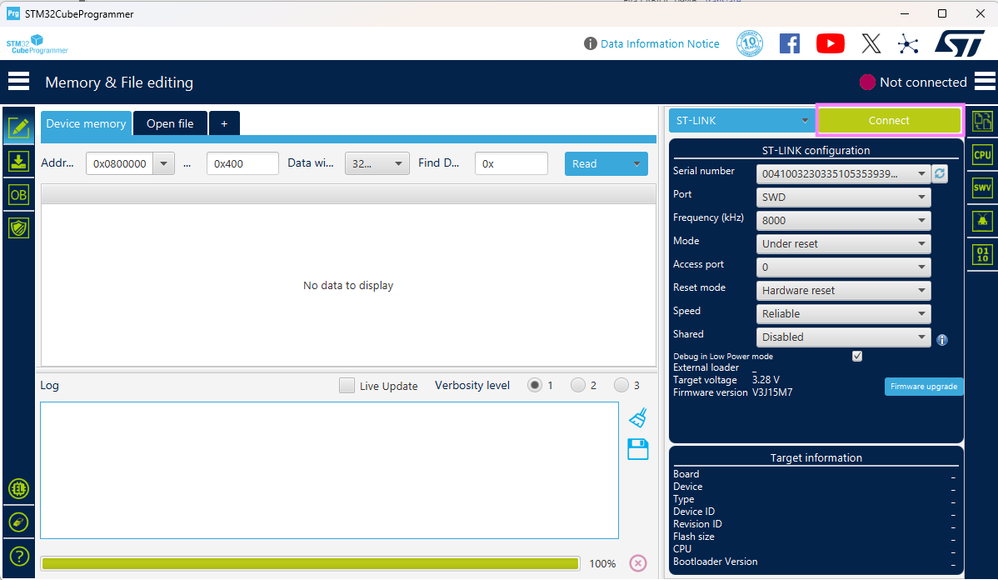Switch to the Open file tab
The image size is (998, 580).
(x=170, y=124)
